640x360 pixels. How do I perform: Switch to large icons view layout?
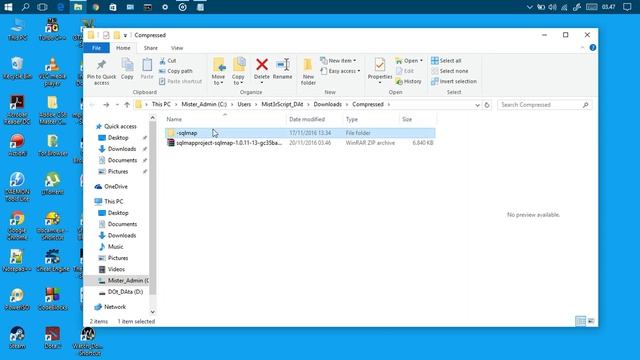(x=591, y=321)
